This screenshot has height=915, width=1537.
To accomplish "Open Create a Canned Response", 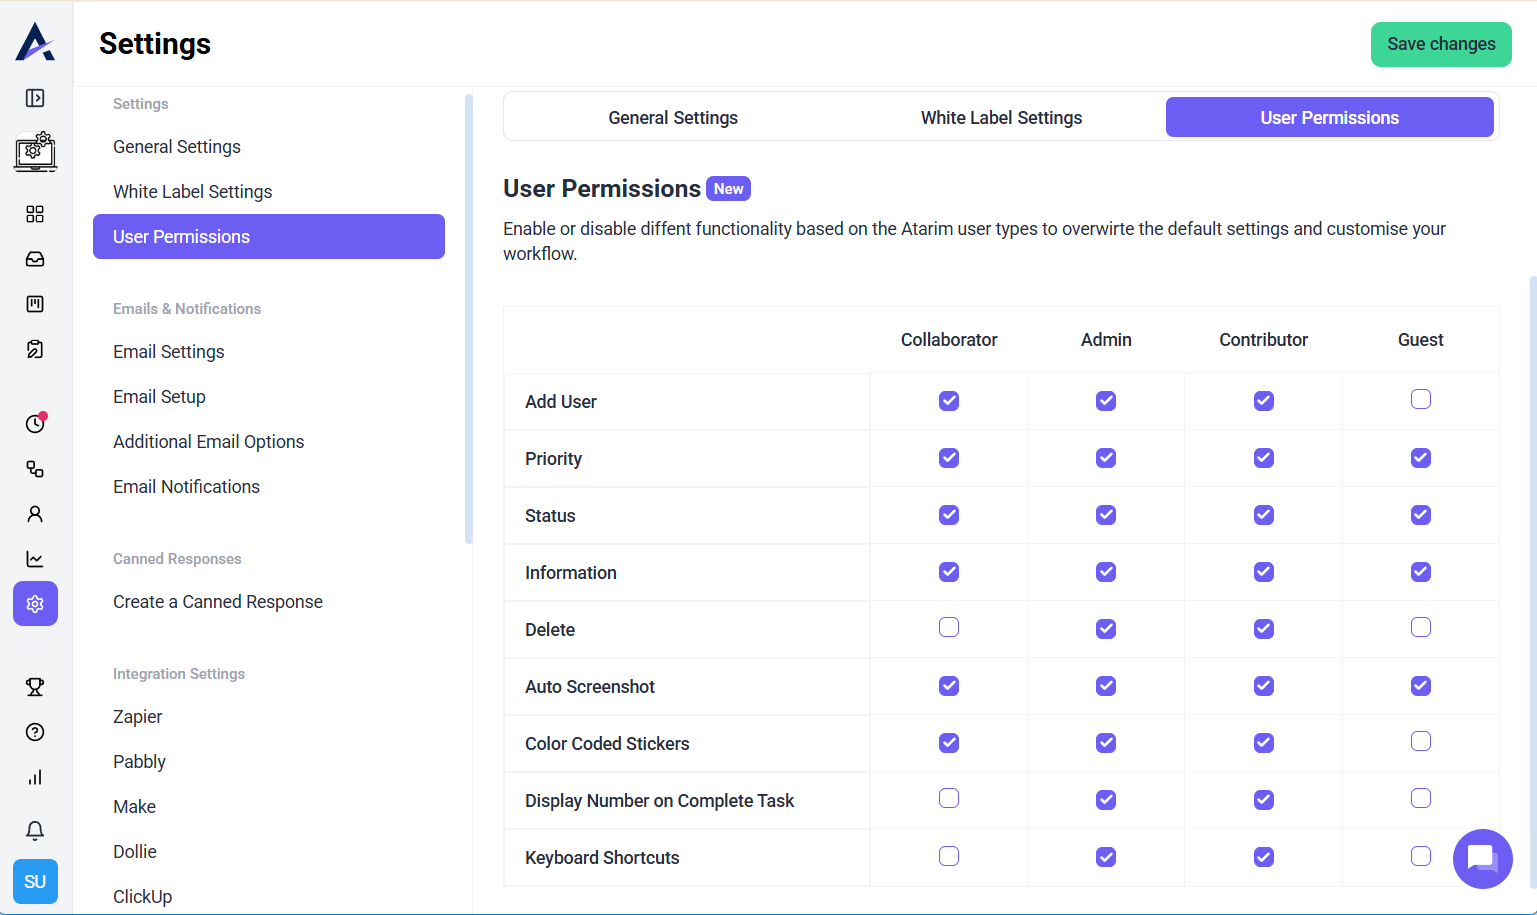I will (218, 602).
